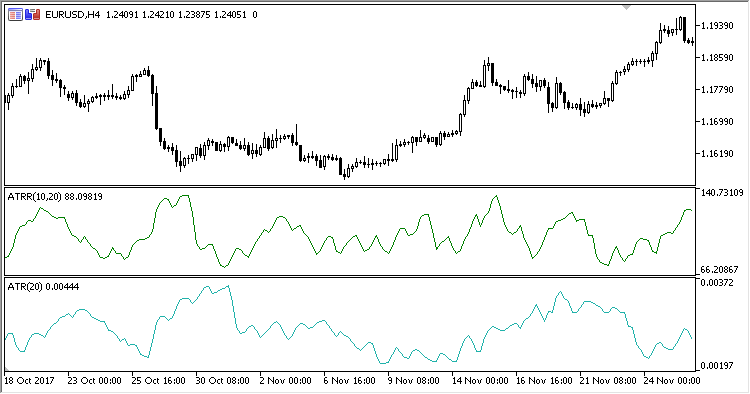Select the low price value 1.23875
Image resolution: width=750 pixels, height=394 pixels.
click(194, 15)
